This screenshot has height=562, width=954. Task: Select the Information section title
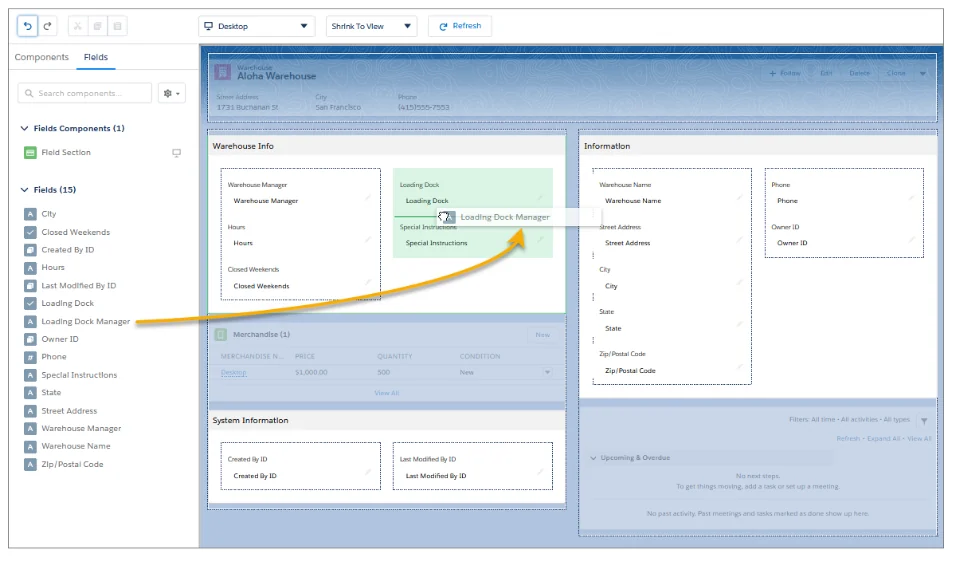coord(607,146)
